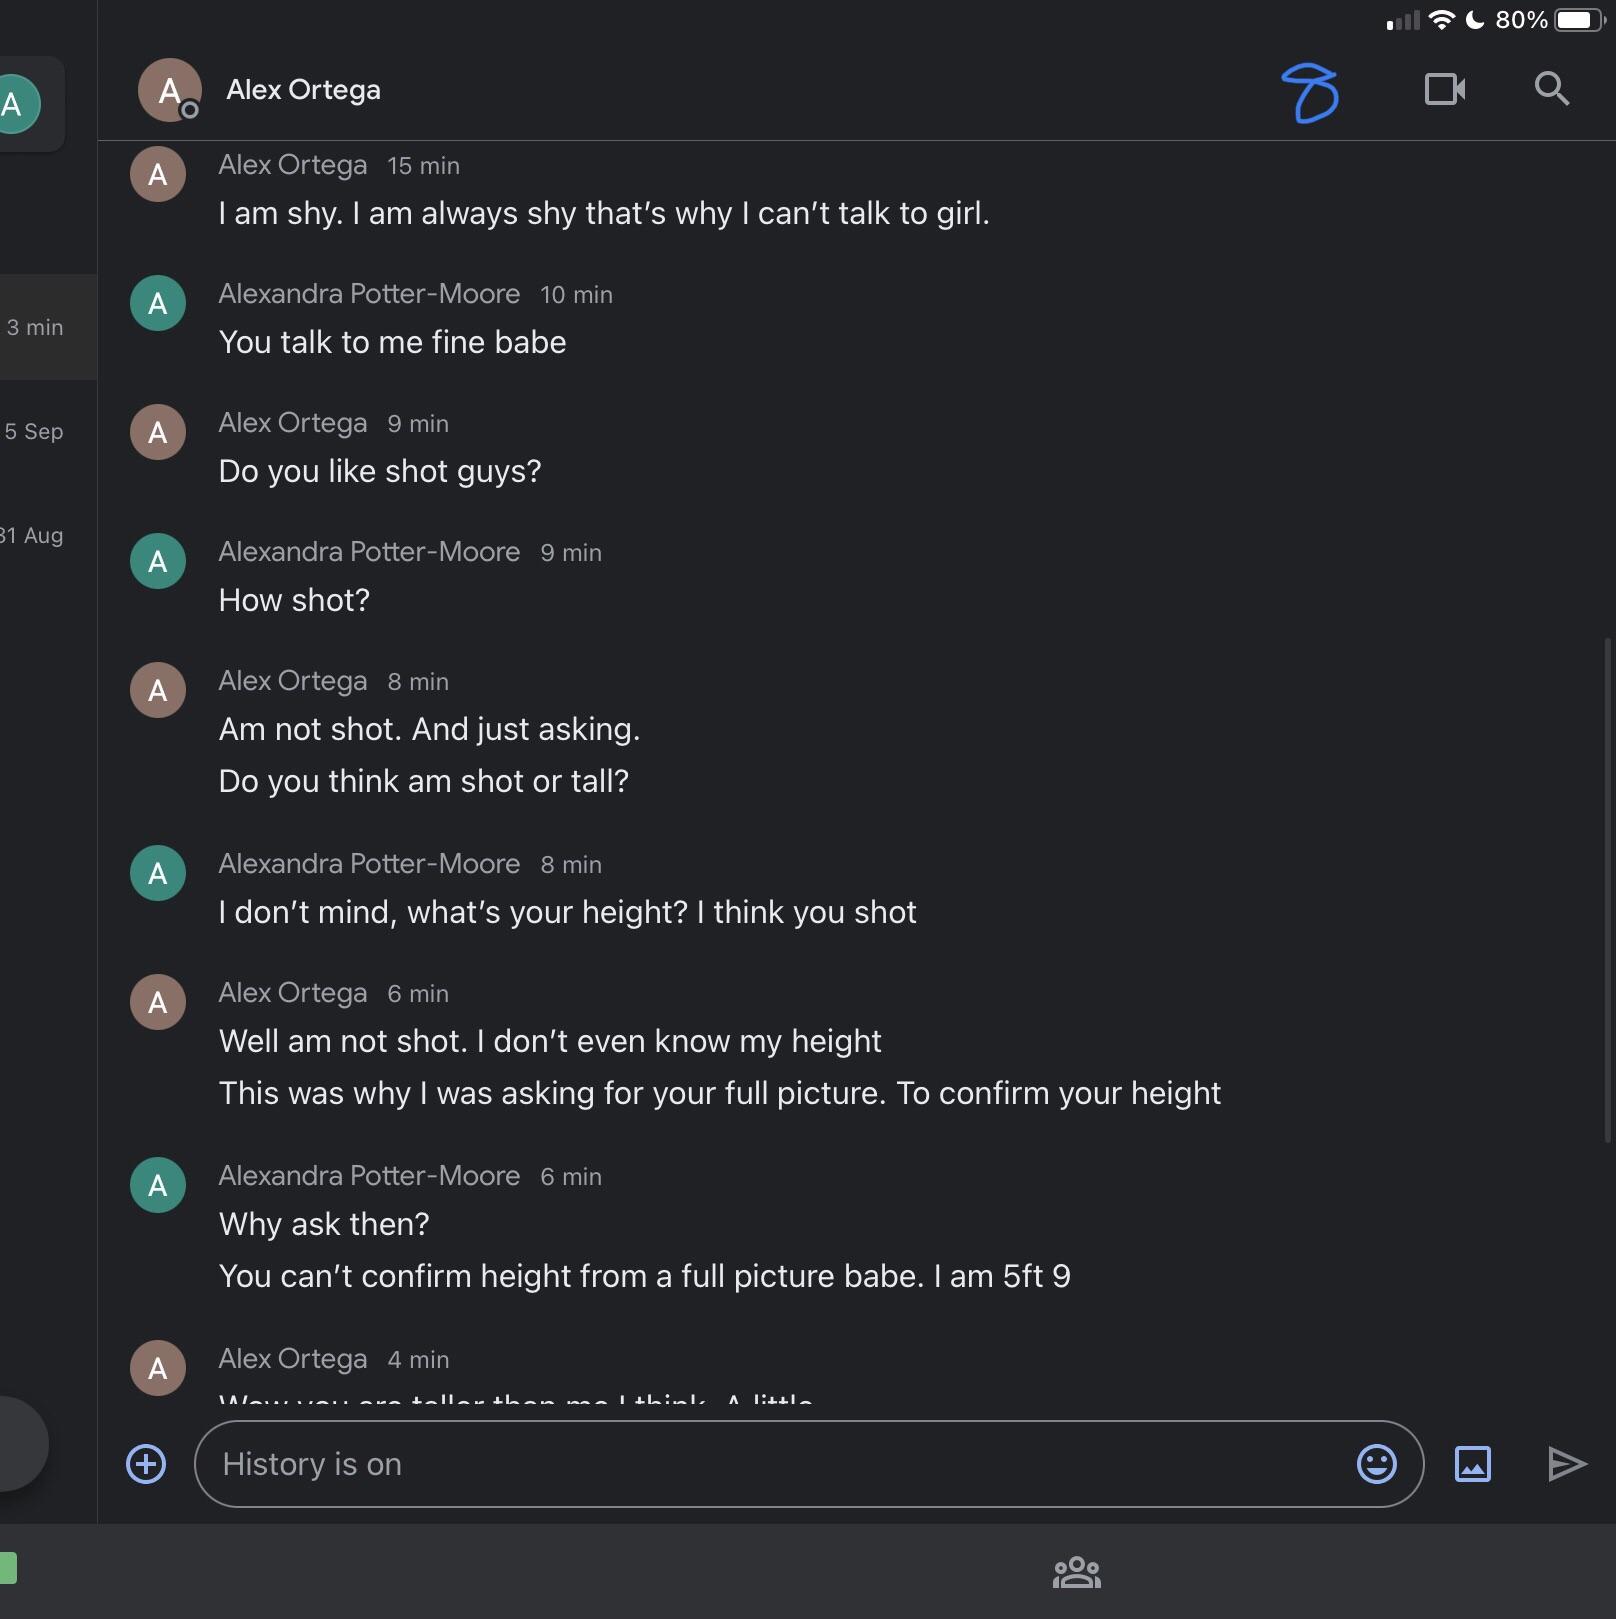Open the chat marked 3 min ago
1616x1619 pixels.
tap(40, 327)
